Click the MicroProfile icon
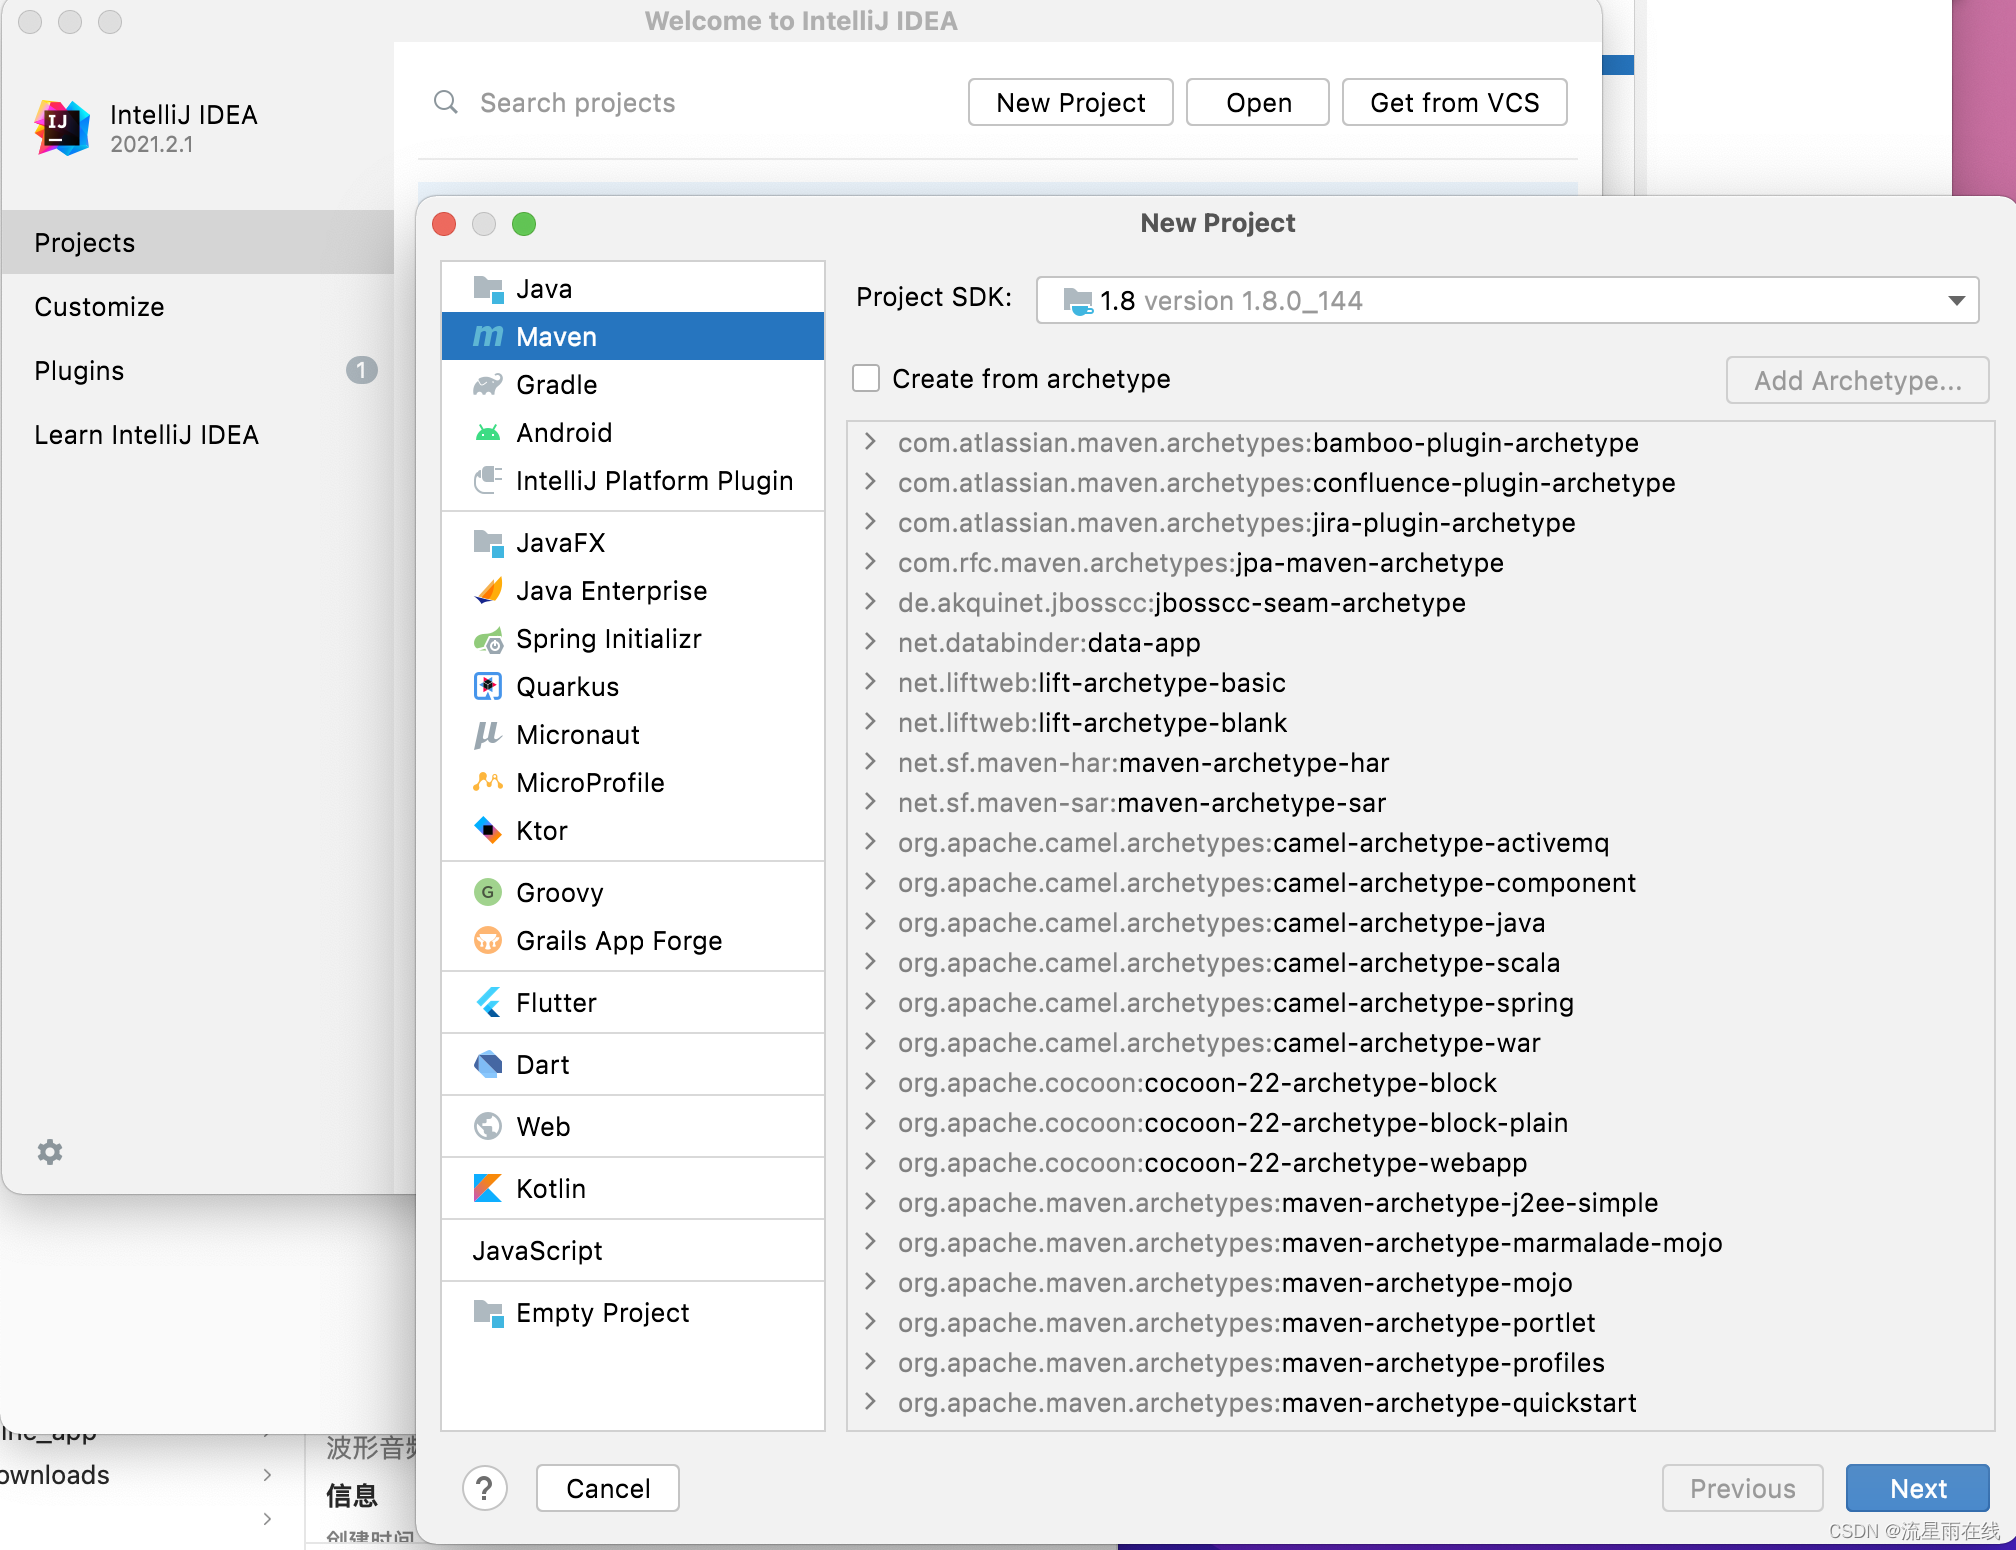 click(x=488, y=783)
